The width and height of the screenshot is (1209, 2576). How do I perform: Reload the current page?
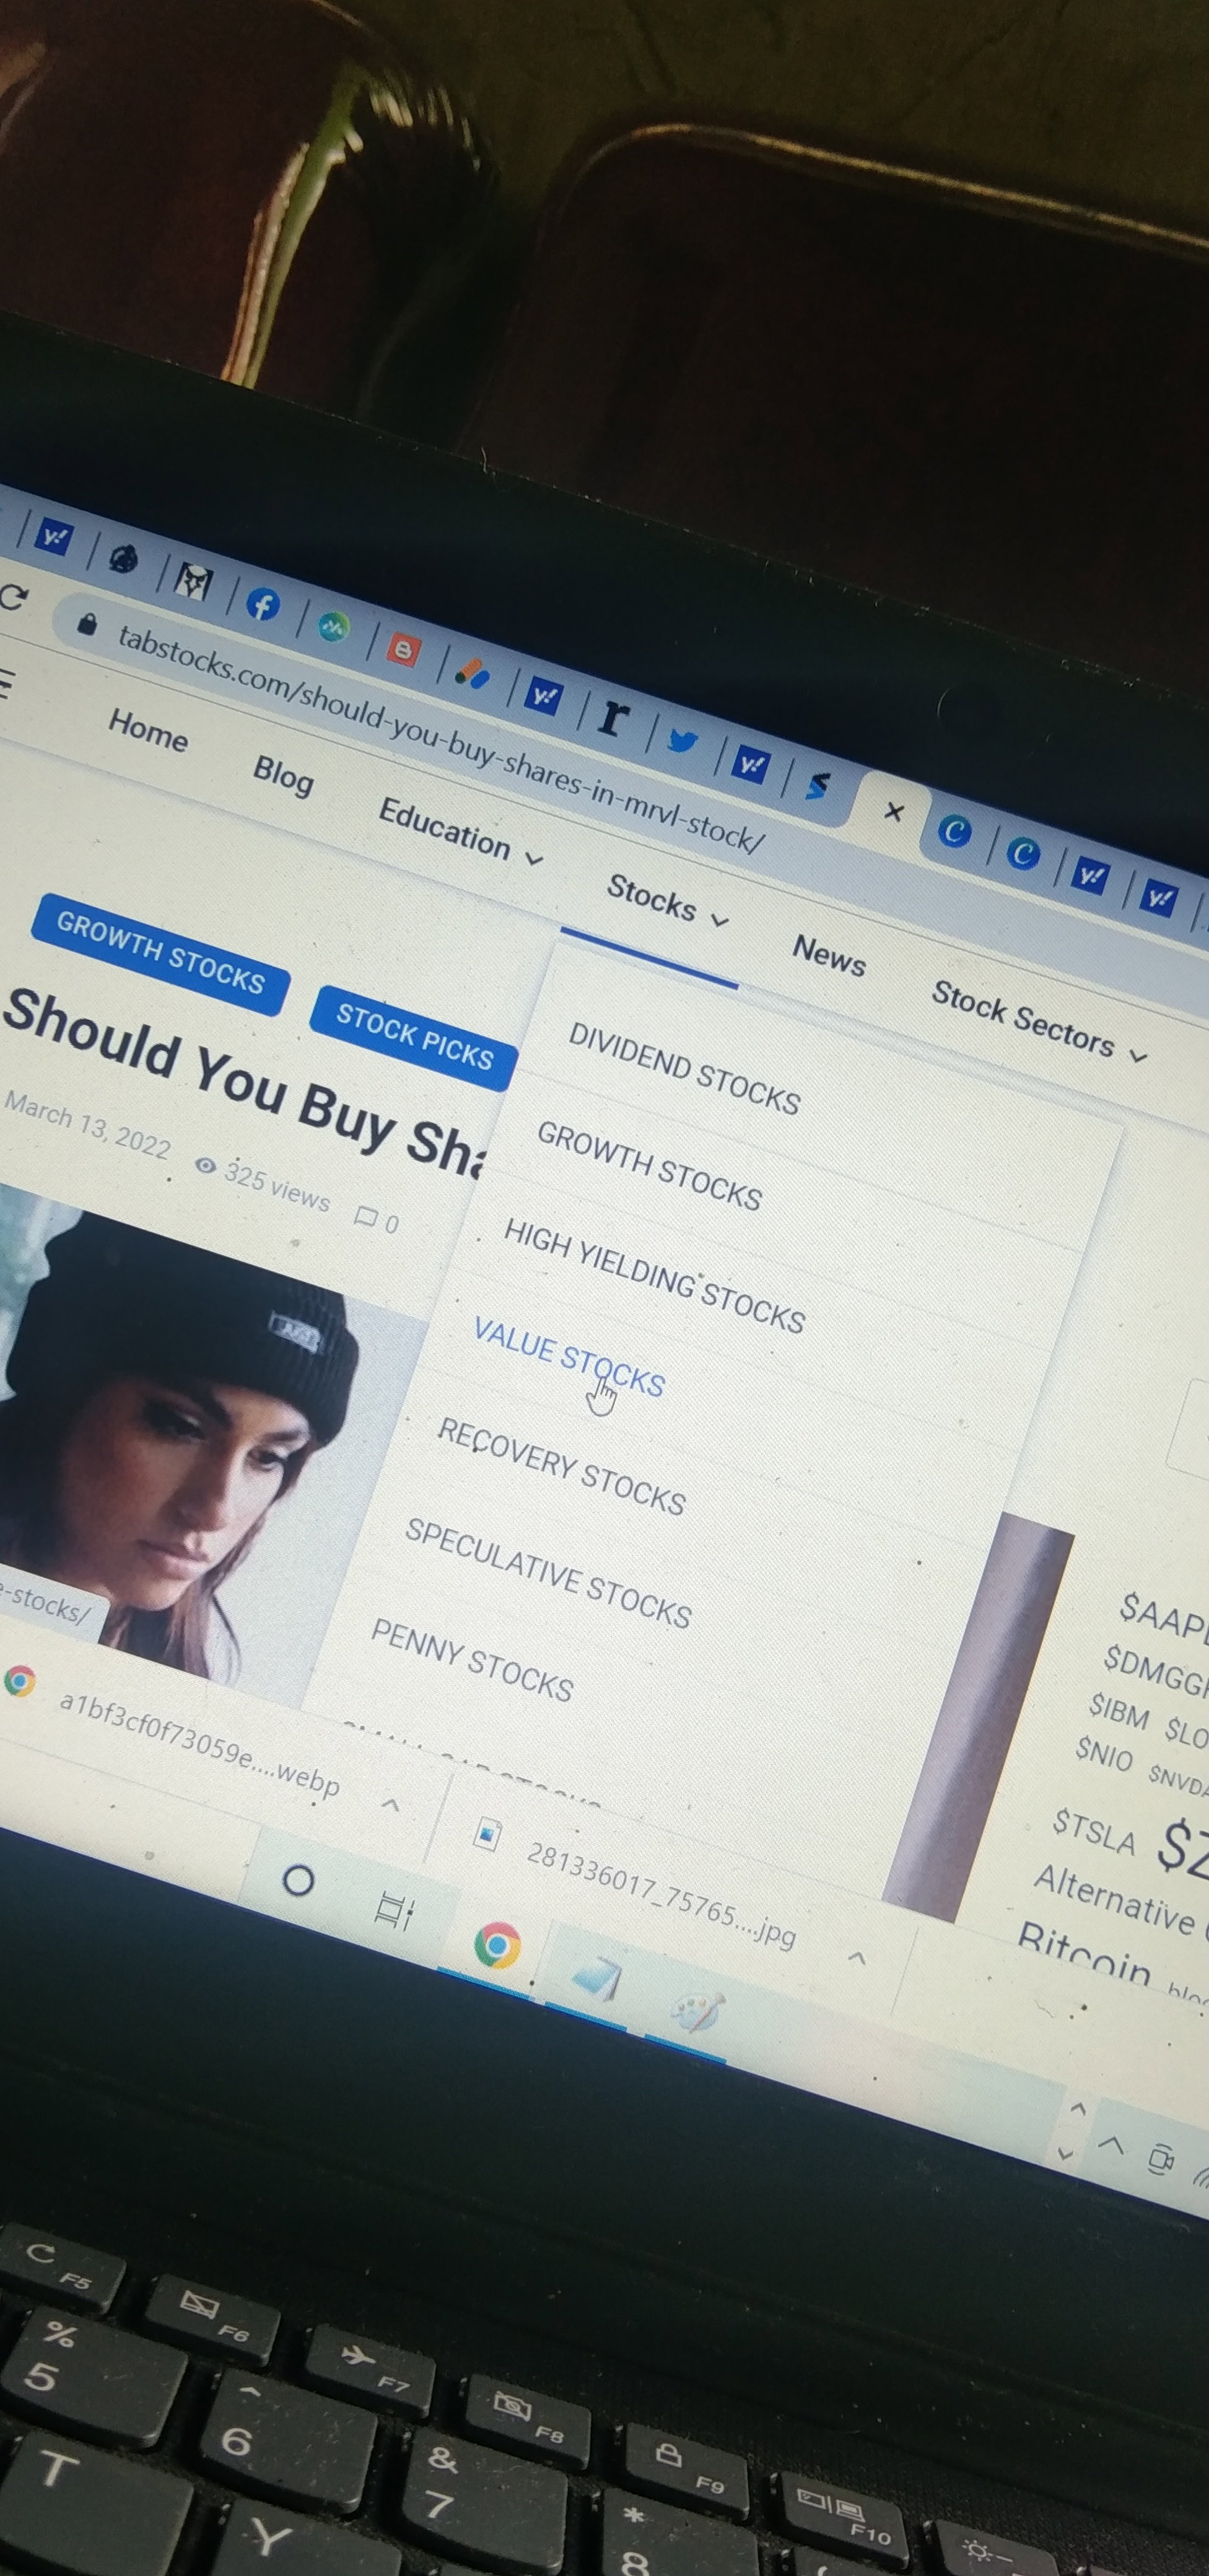coord(13,598)
